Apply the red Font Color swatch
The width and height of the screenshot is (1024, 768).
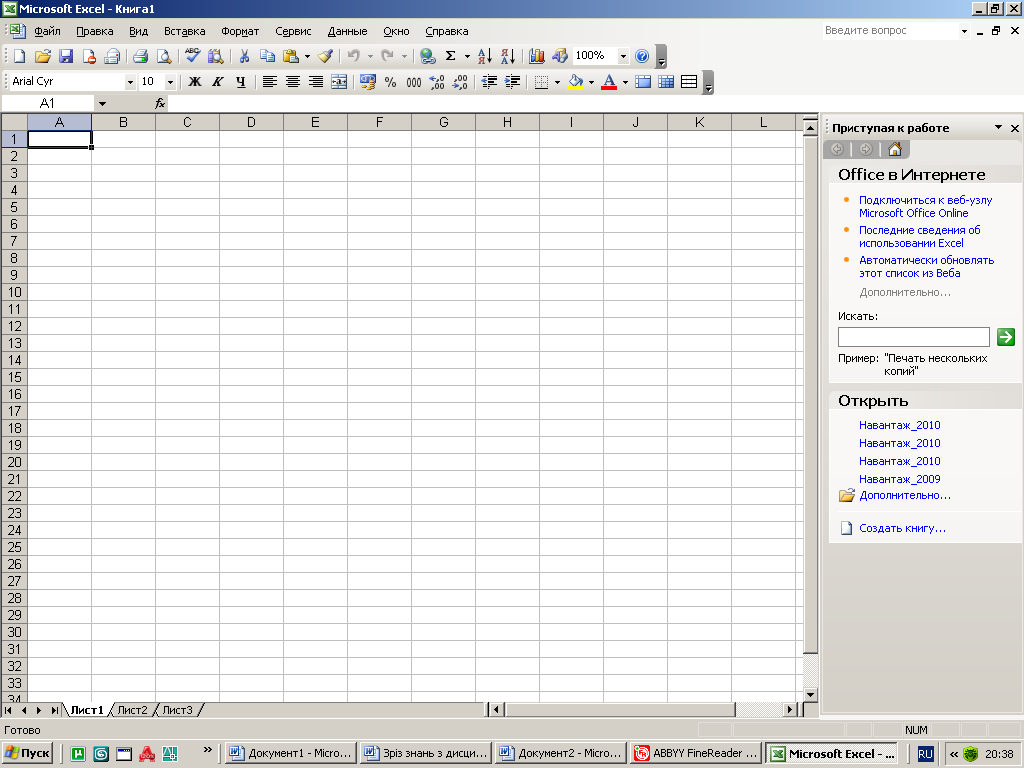(x=609, y=82)
